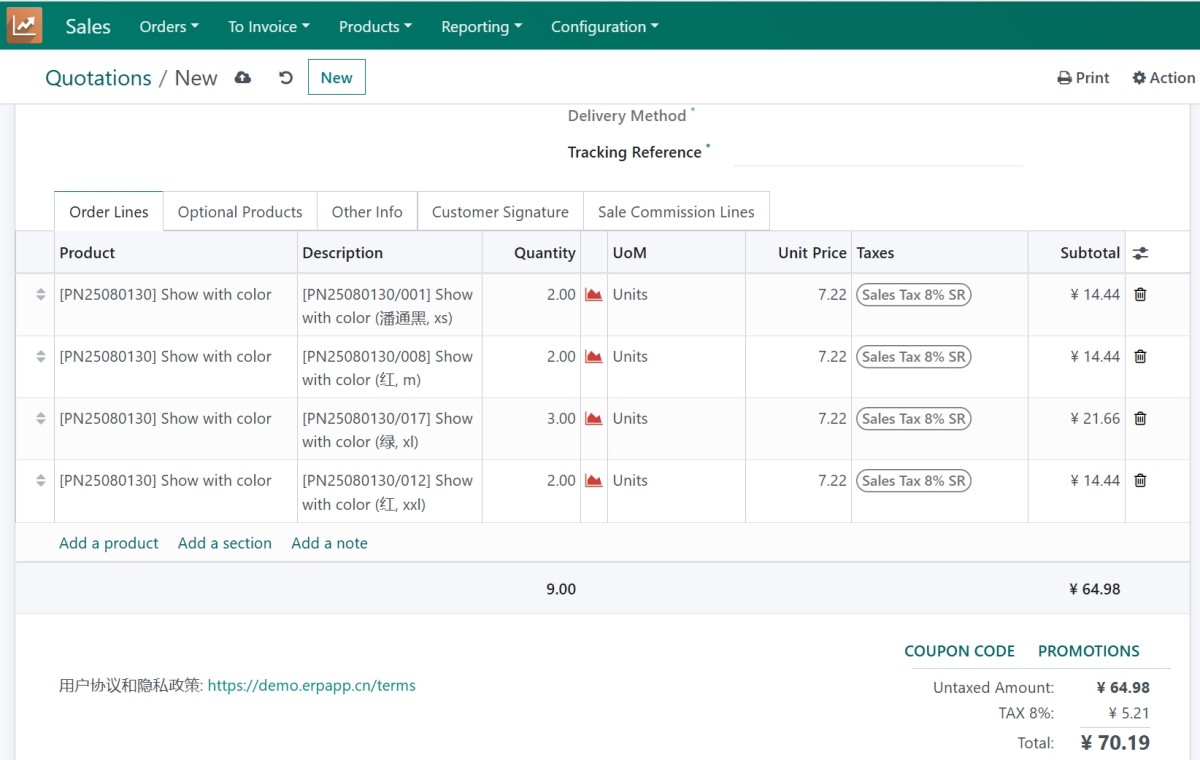Click the Add a product link
The height and width of the screenshot is (760, 1200).
click(x=109, y=543)
